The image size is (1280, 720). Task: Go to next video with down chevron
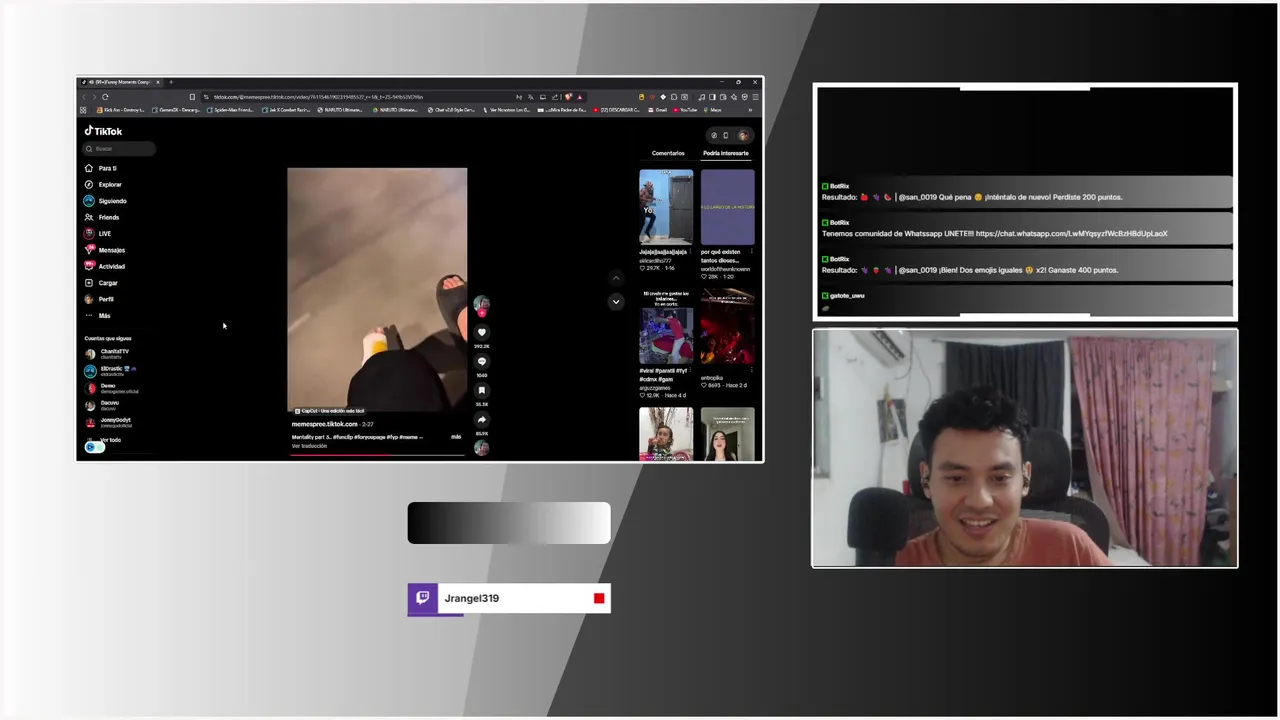616,301
